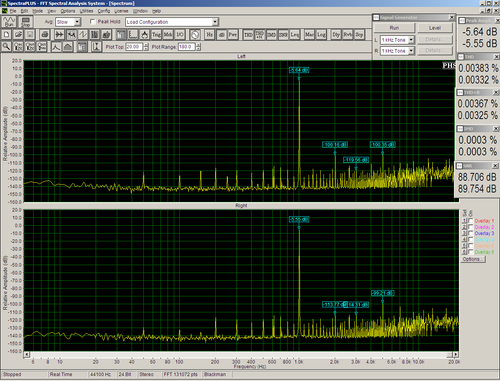The width and height of the screenshot is (500, 381).
Task: Close the Signal Generator panel
Action: point(452,17)
